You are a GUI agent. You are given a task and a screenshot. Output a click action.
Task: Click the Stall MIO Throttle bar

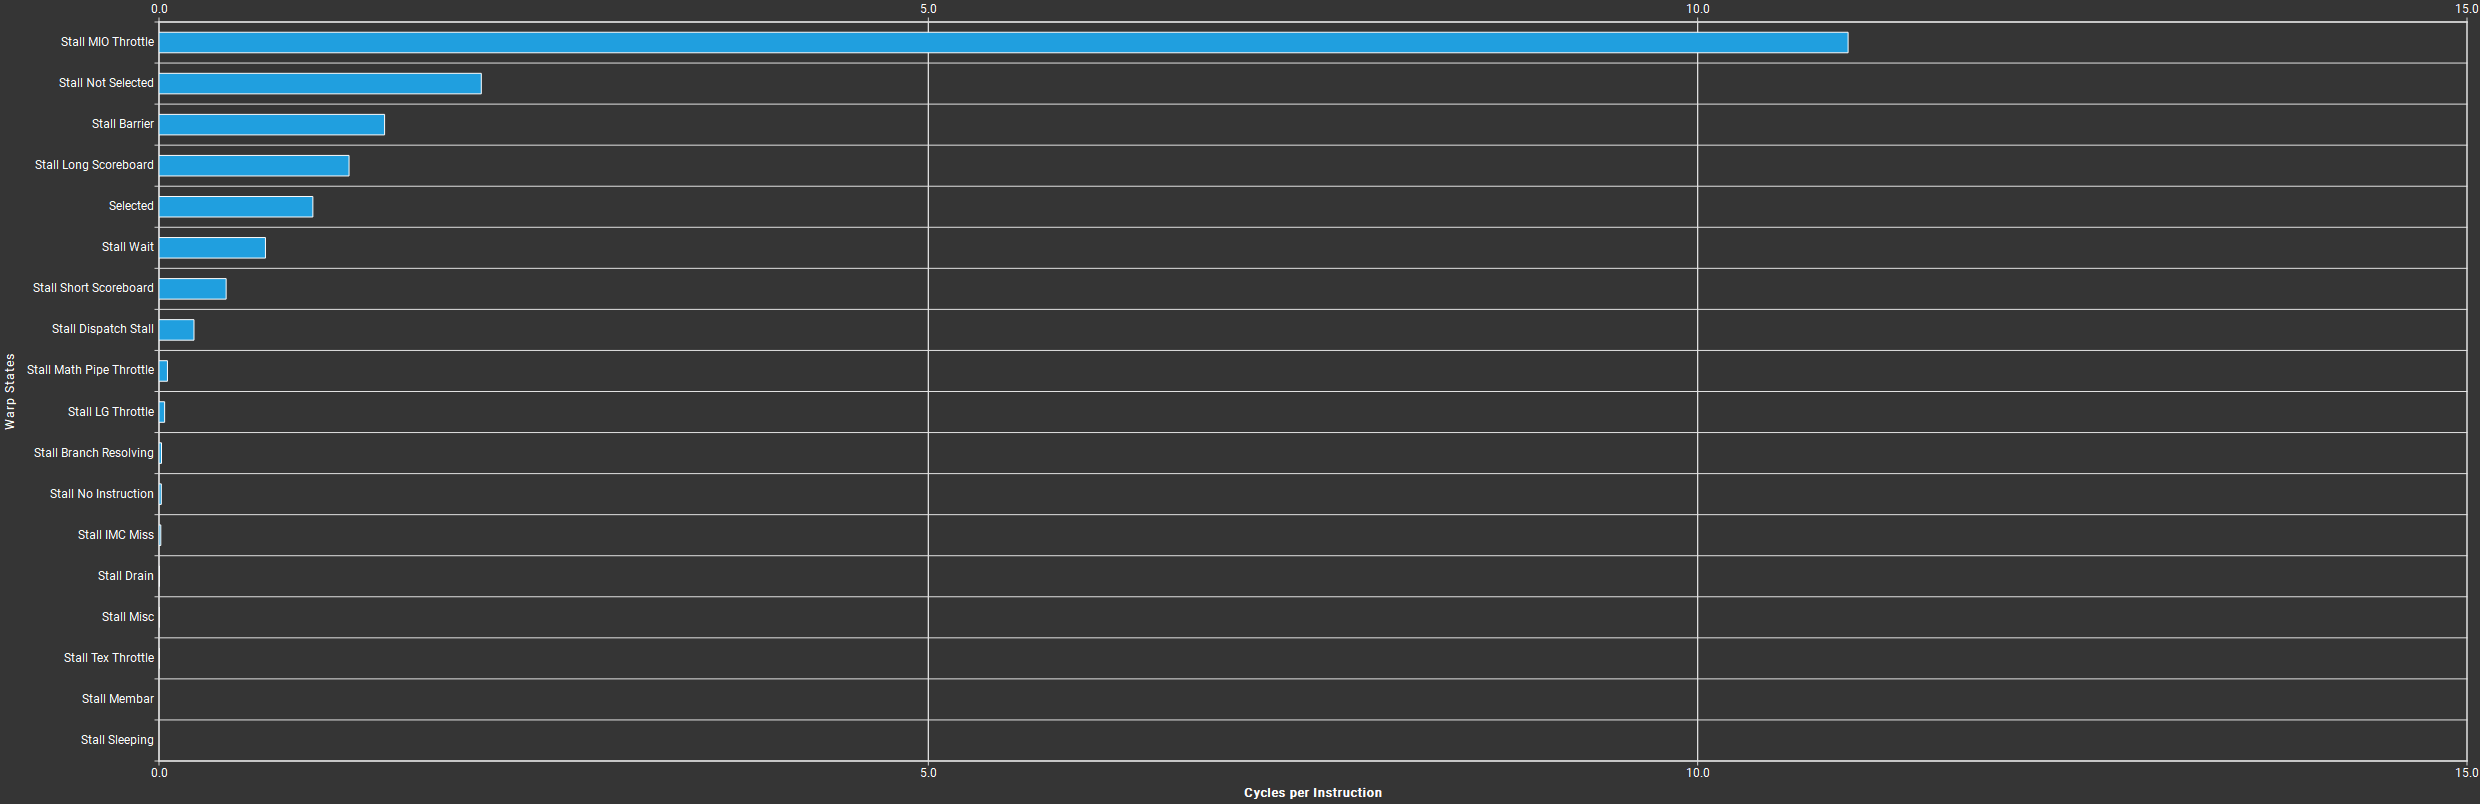(x=1003, y=42)
